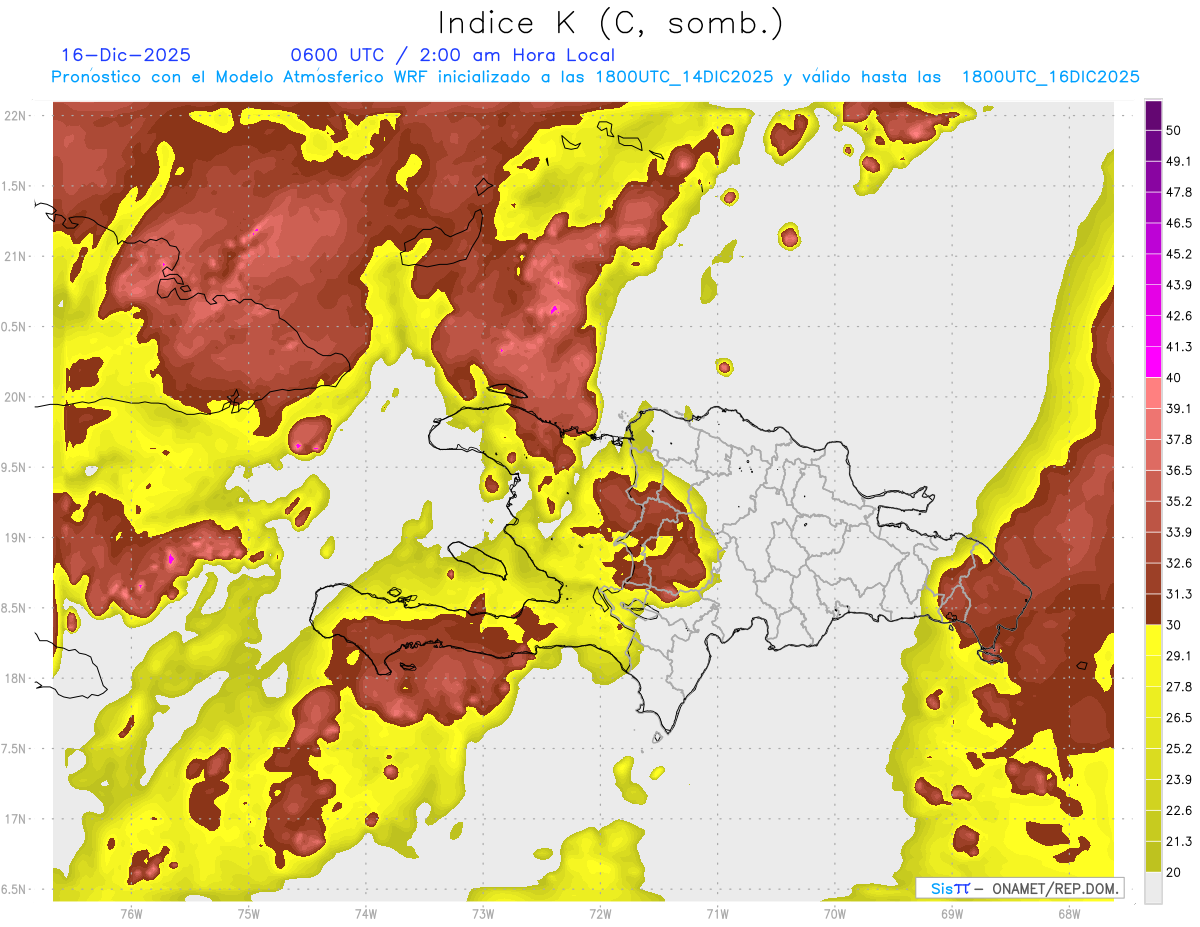Image resolution: width=1200 pixels, height=927 pixels.
Task: Click the color bar value "25.2"
Action: pyautogui.click(x=1180, y=748)
